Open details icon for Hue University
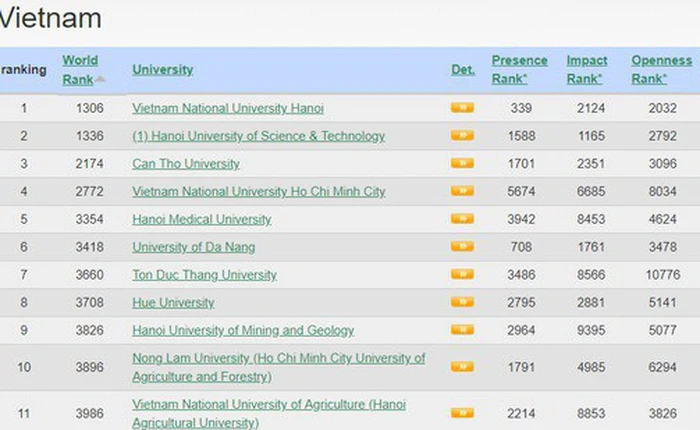Viewport: 700px width, 430px height. click(x=462, y=302)
